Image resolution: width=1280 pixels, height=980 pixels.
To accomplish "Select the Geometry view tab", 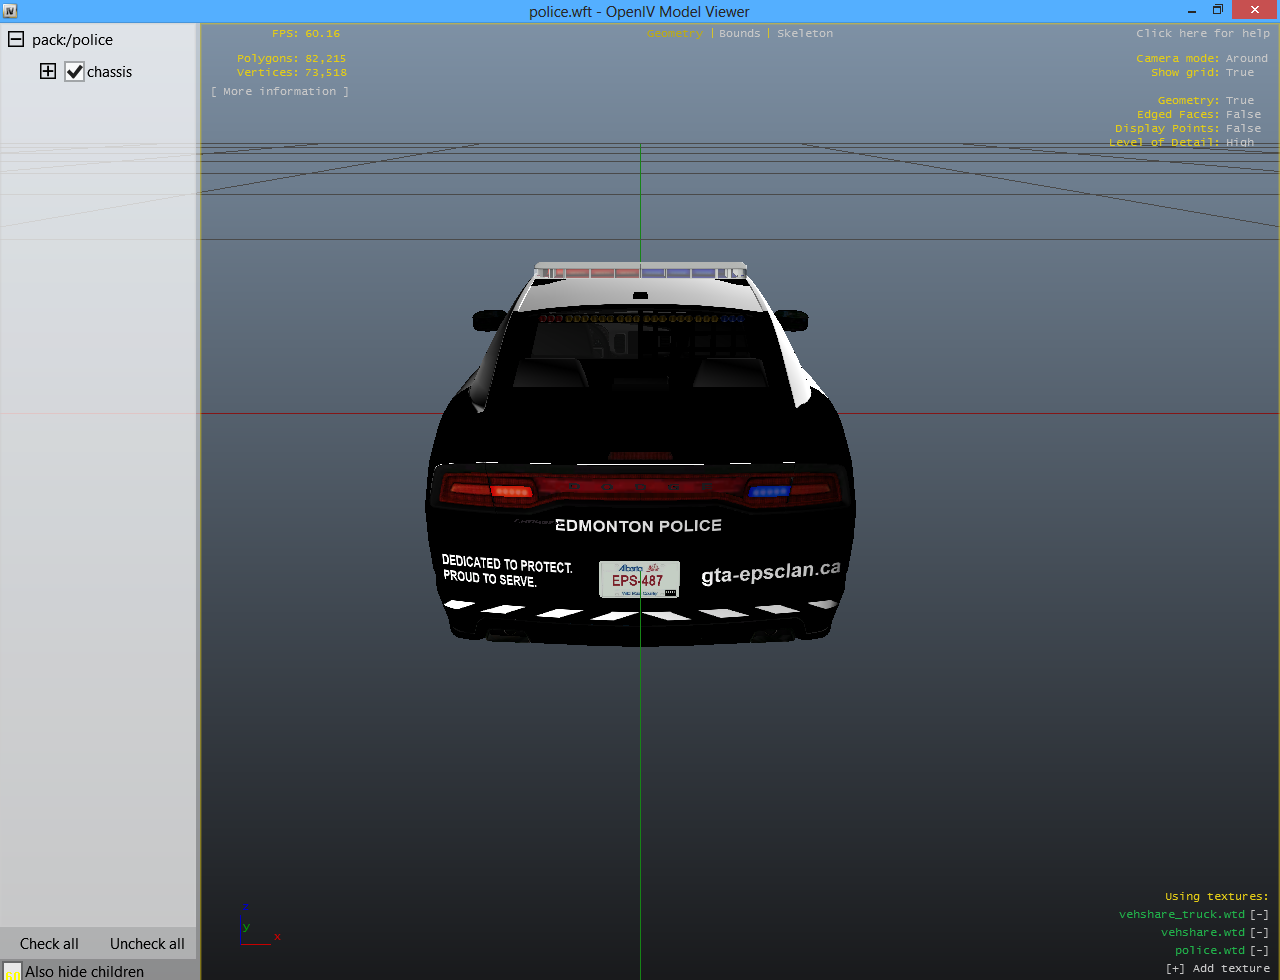I will (675, 34).
